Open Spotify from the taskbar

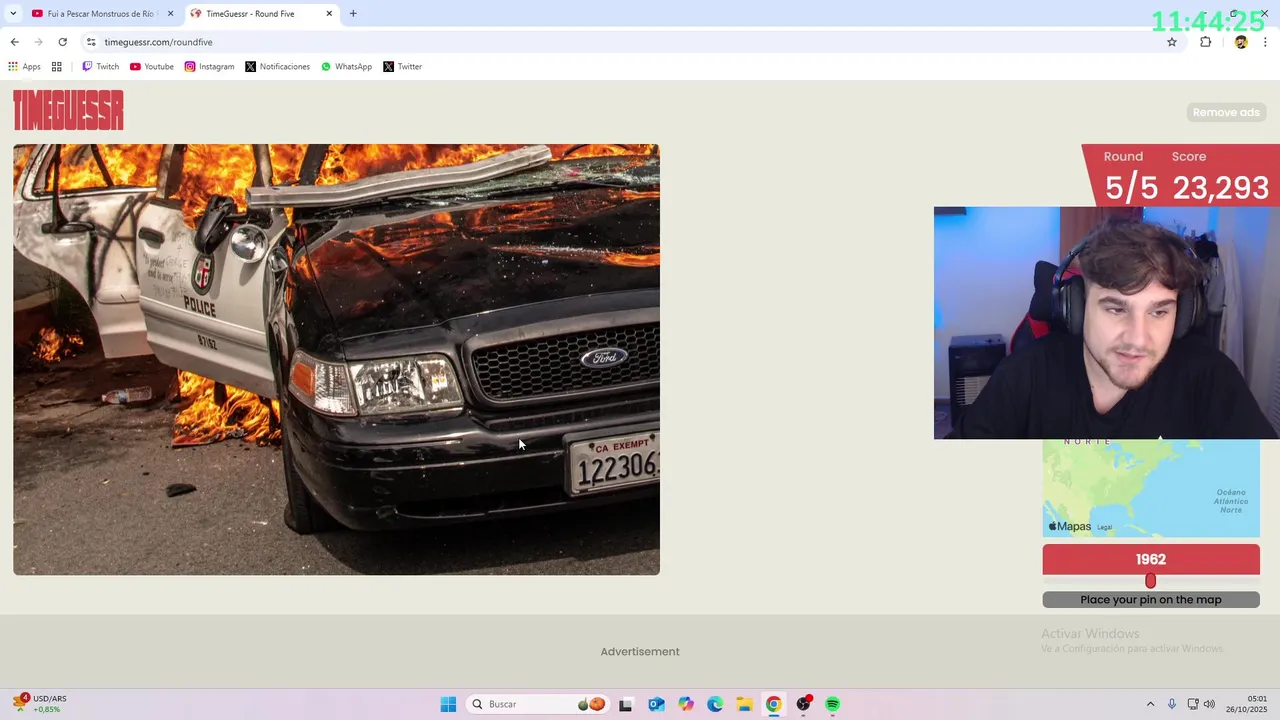coord(833,704)
